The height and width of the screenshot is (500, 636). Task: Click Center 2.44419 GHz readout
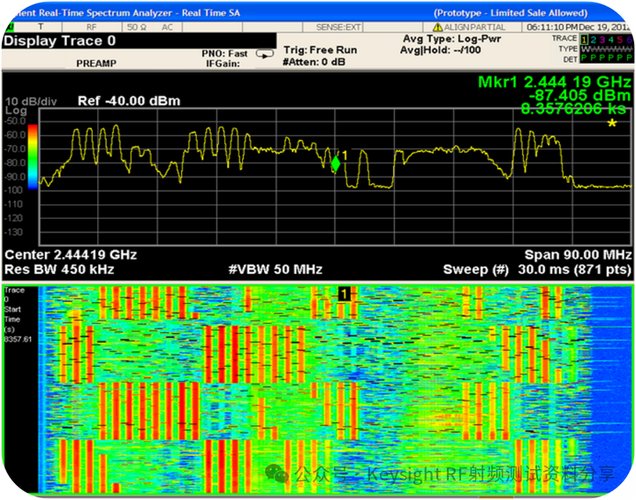[x=71, y=255]
